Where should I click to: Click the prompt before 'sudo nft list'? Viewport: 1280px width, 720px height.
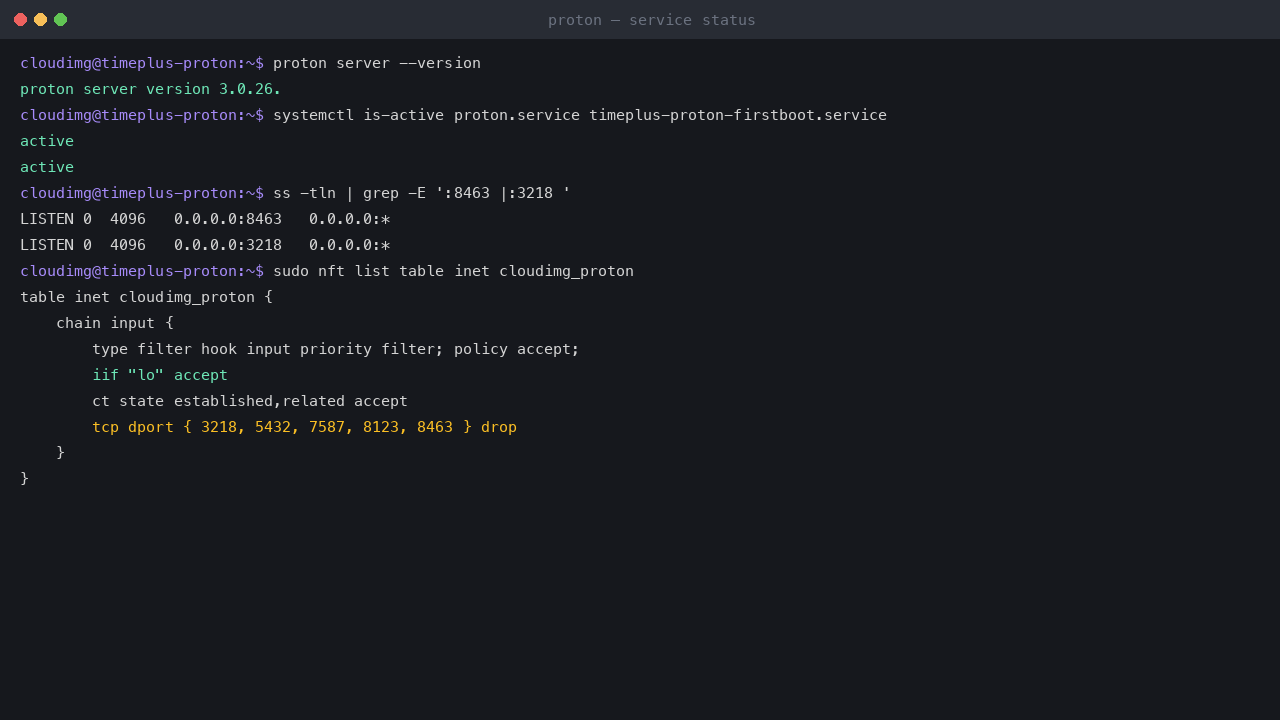point(142,271)
